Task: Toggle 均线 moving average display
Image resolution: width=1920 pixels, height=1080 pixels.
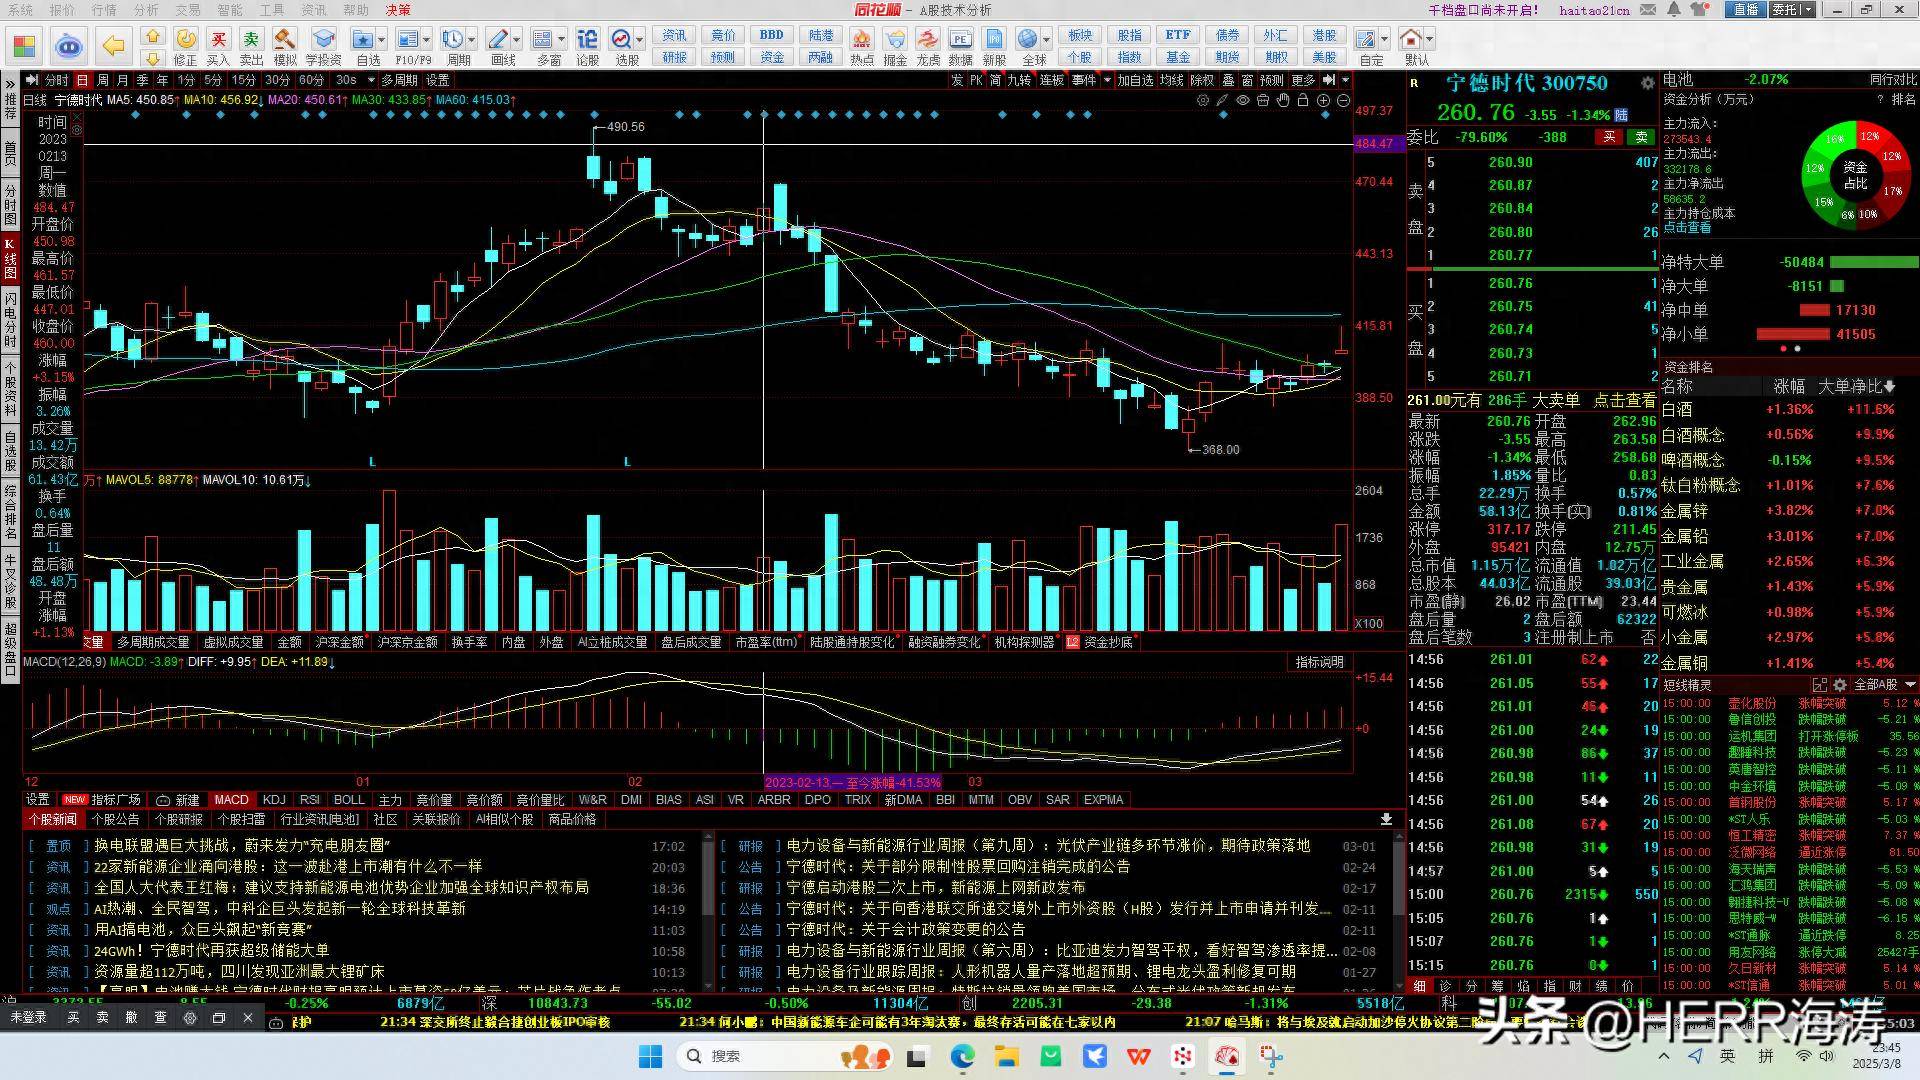Action: point(1171,80)
